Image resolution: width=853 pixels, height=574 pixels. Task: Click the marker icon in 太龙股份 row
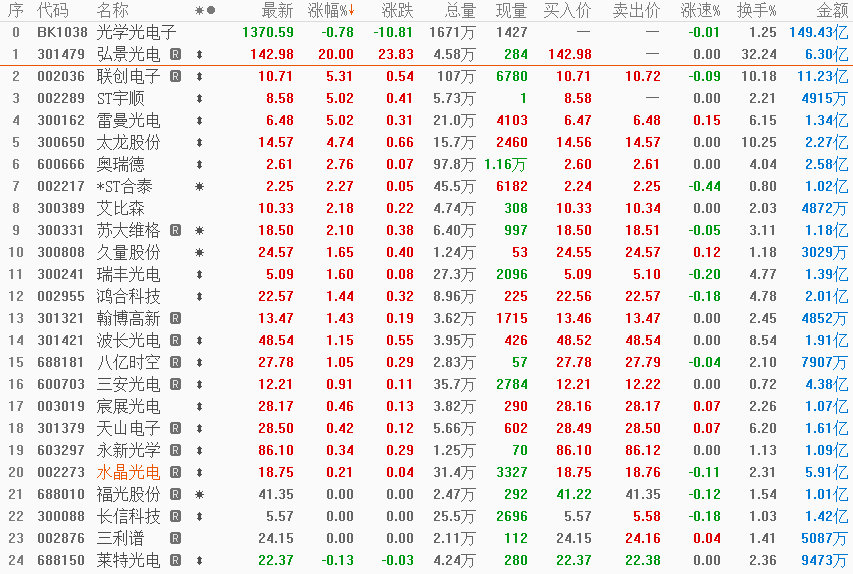[200, 143]
